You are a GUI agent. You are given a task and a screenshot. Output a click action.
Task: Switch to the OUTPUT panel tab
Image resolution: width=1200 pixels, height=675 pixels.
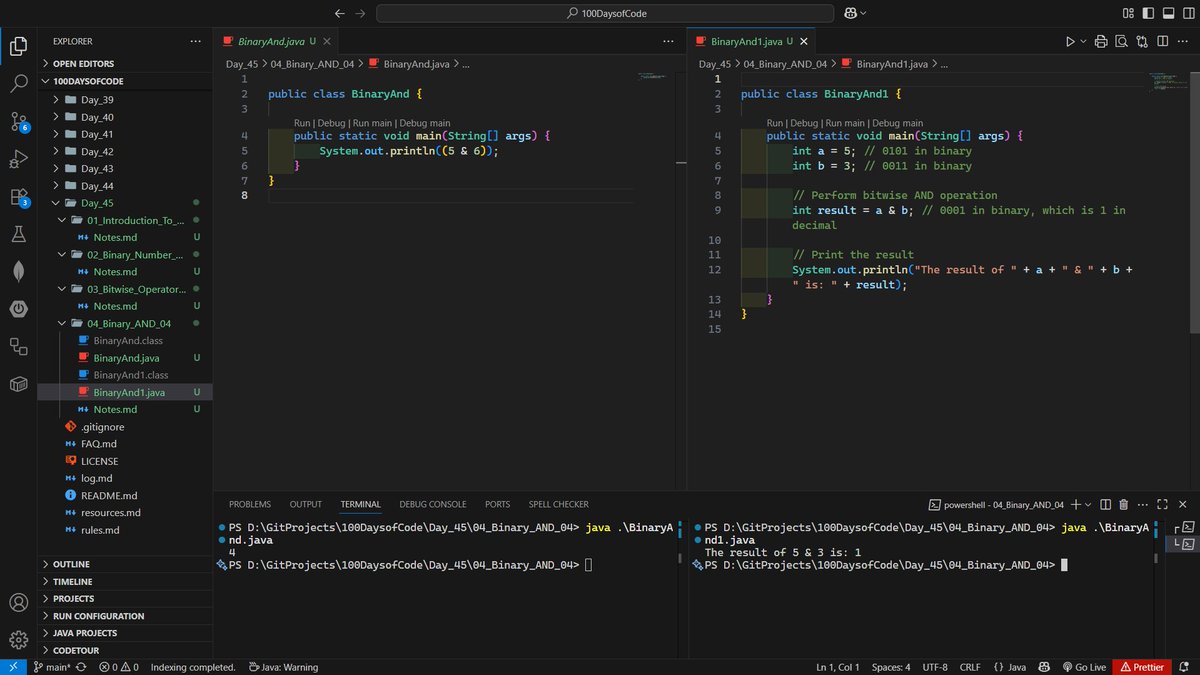click(x=306, y=504)
